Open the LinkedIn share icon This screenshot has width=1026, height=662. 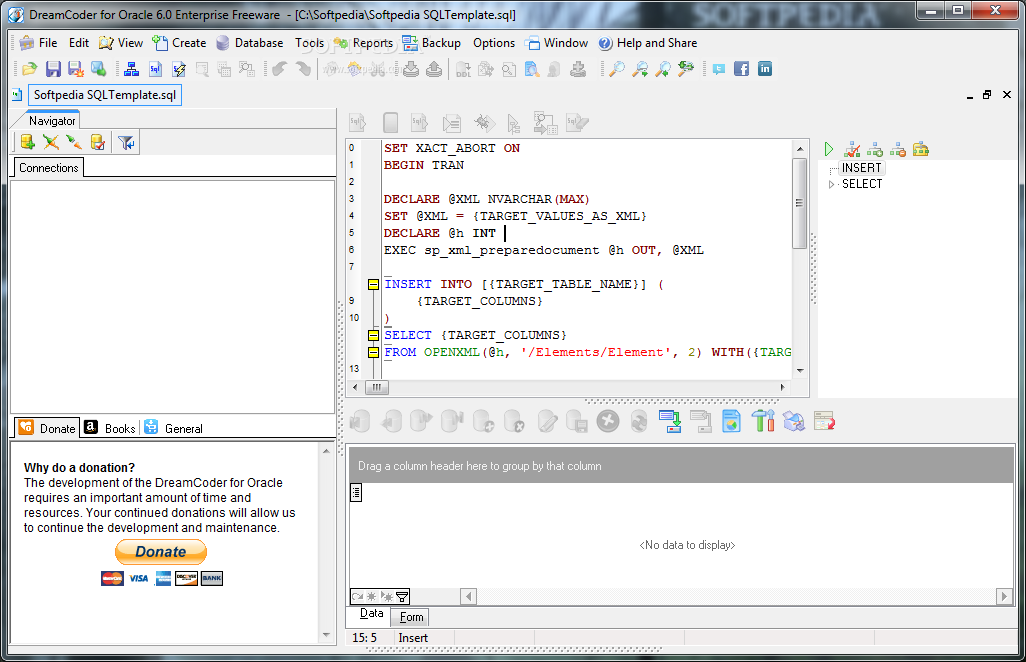[764, 69]
